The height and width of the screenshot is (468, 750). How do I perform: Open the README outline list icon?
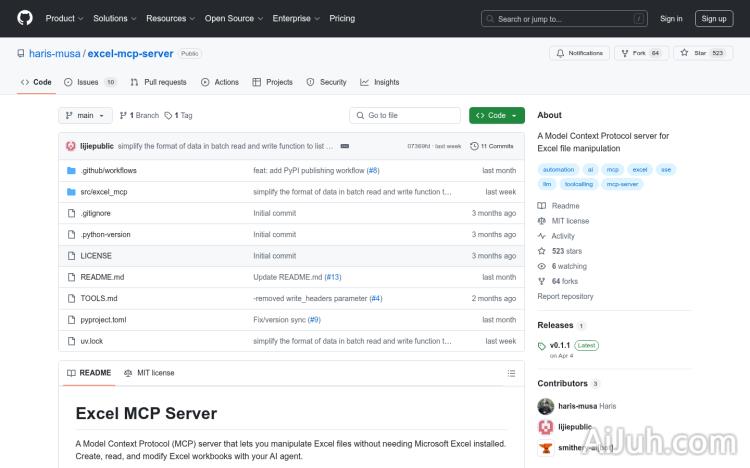[511, 373]
